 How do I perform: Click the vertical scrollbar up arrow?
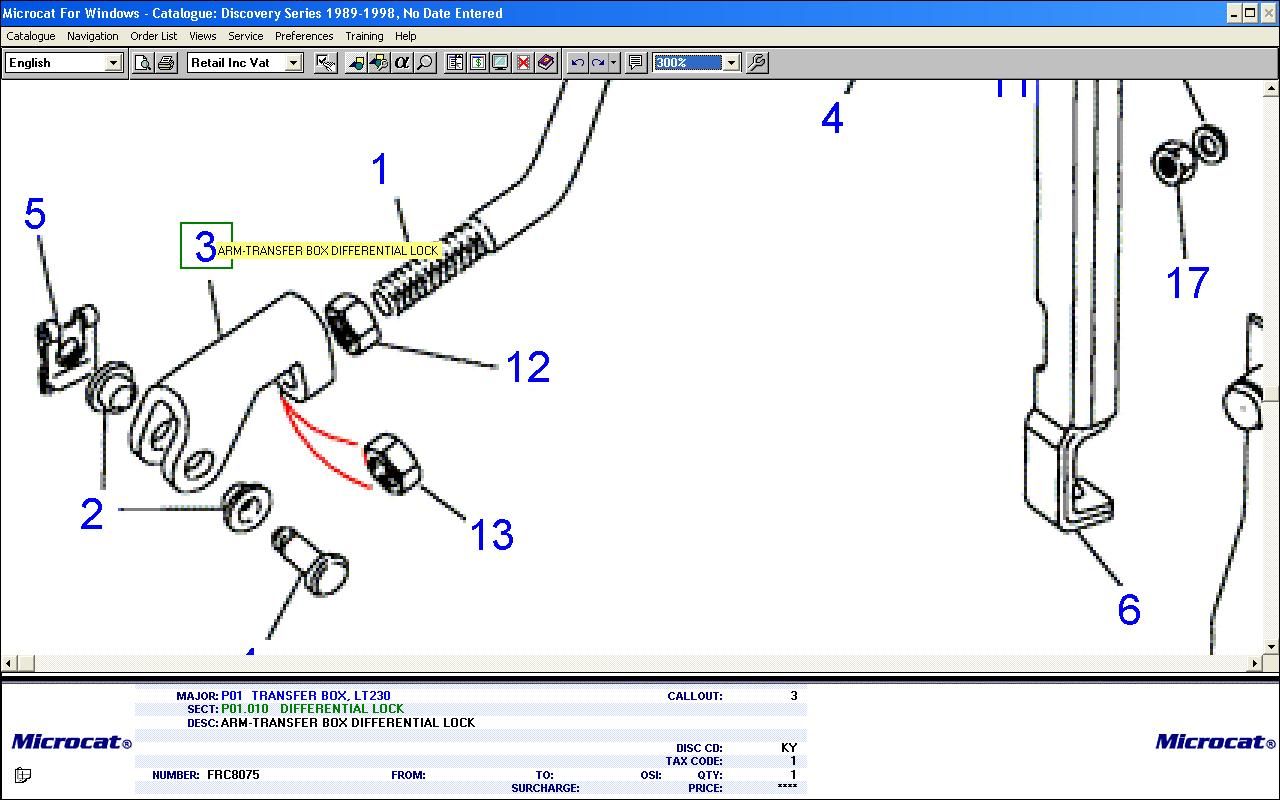pos(1272,87)
